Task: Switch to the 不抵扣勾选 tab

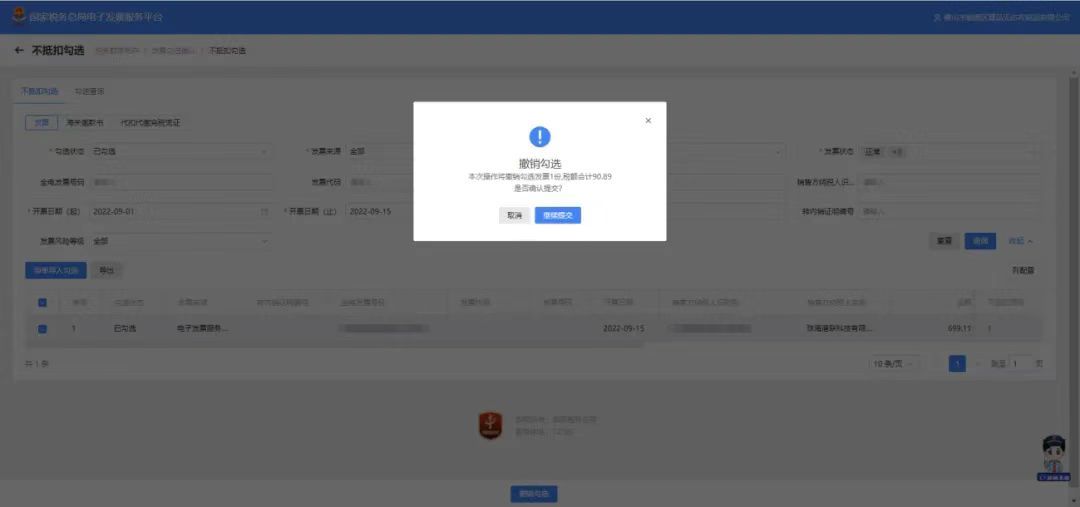Action: [40, 91]
